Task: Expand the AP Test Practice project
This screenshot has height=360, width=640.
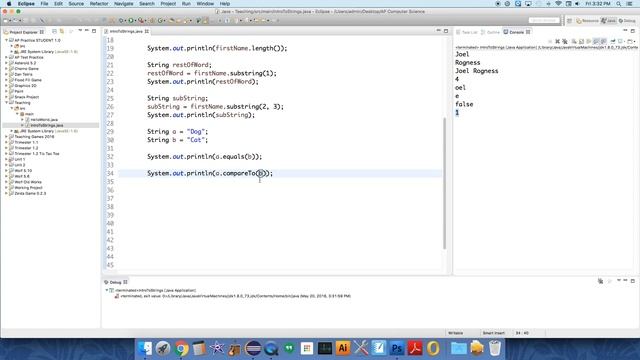Action: (x=7, y=58)
